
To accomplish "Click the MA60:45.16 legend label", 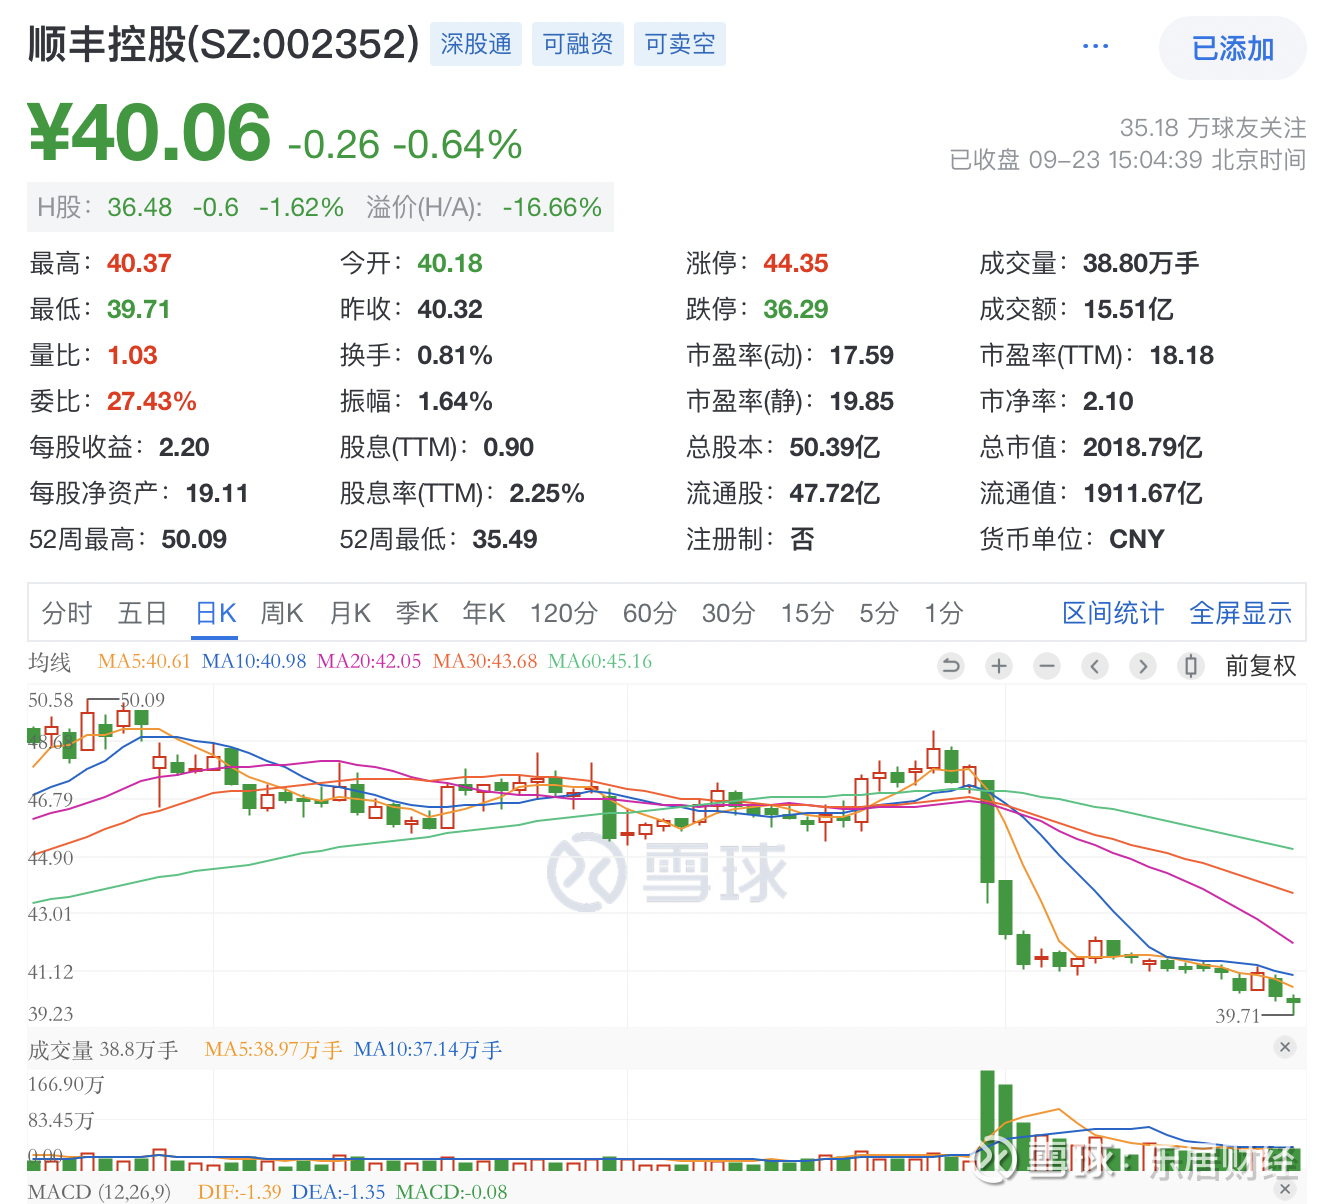I will [600, 661].
